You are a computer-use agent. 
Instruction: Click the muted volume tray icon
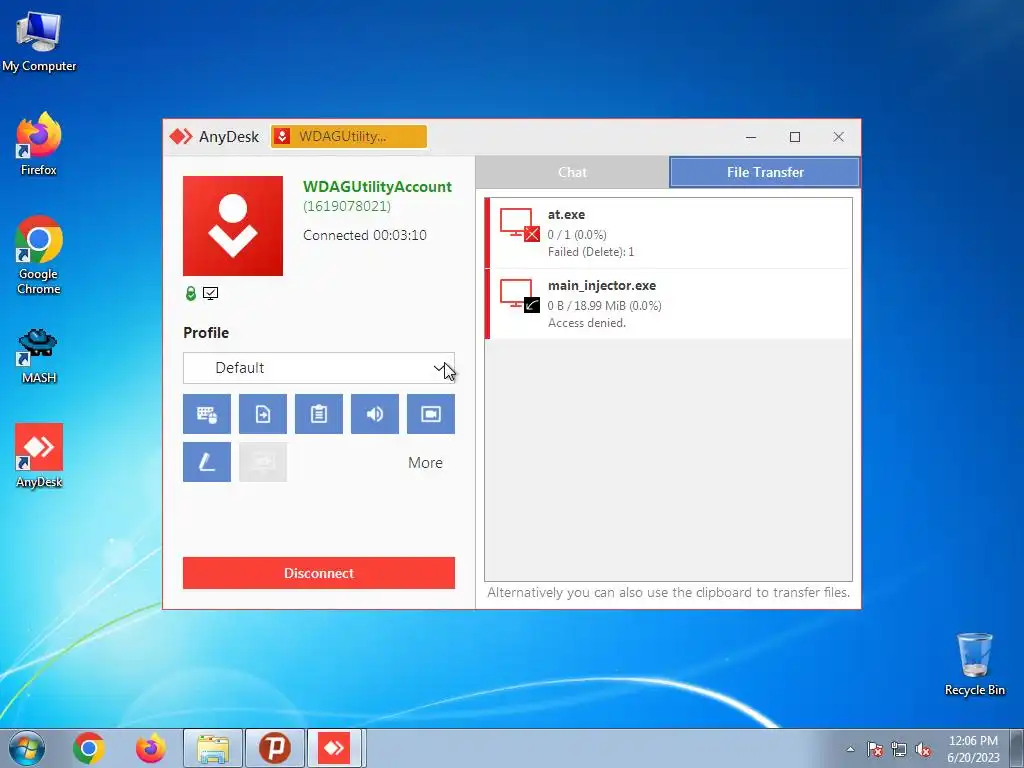(923, 749)
